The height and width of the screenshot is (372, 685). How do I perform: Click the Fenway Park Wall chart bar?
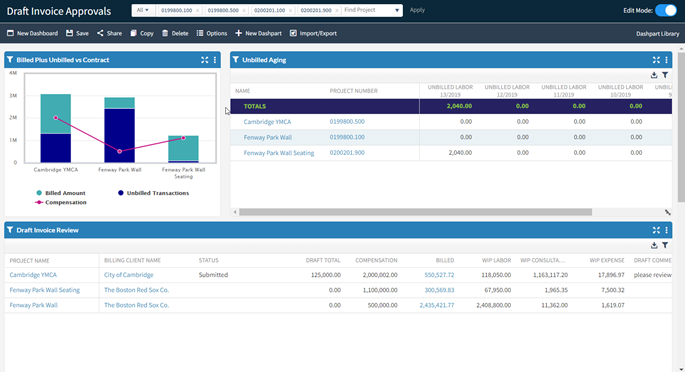[x=119, y=130]
